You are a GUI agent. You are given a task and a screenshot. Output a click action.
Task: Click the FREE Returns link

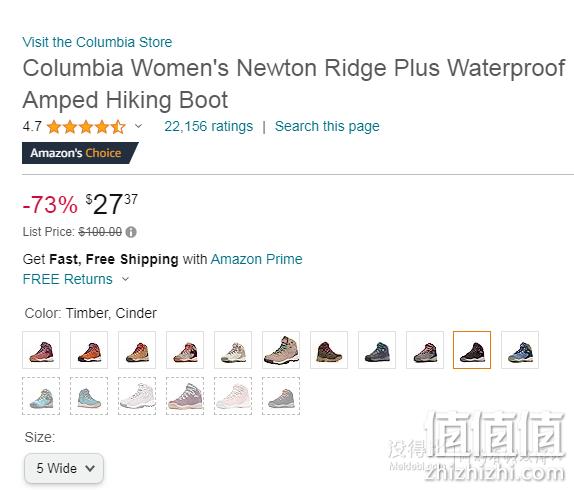(67, 279)
